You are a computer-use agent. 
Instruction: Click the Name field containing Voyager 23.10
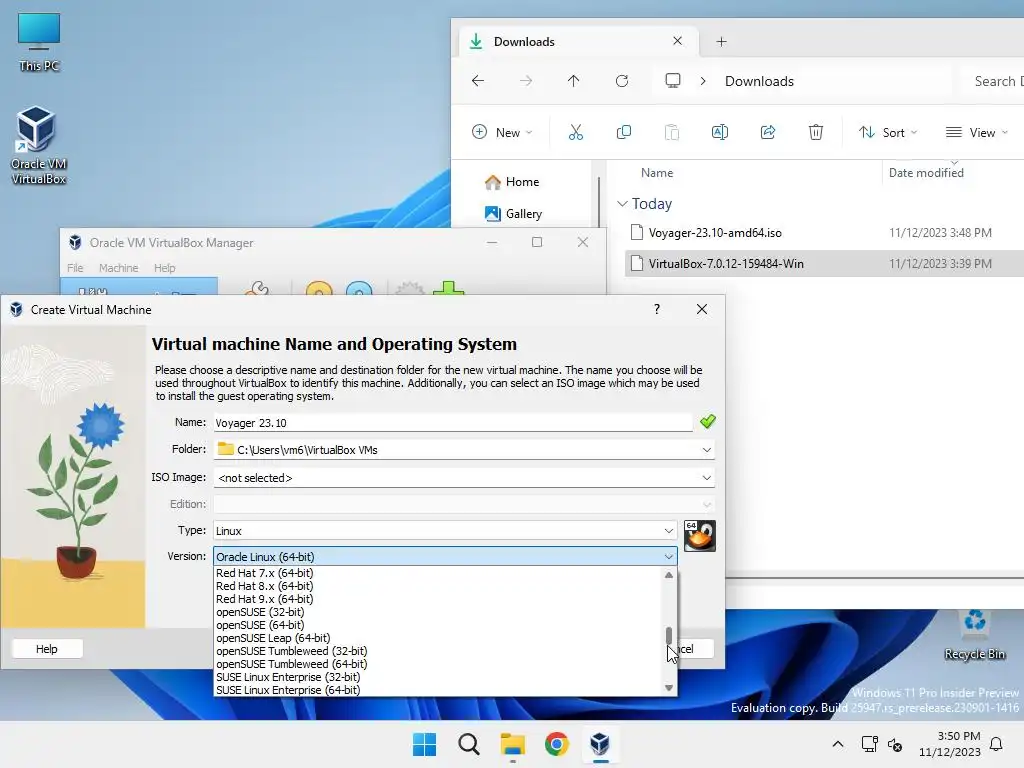(x=453, y=423)
